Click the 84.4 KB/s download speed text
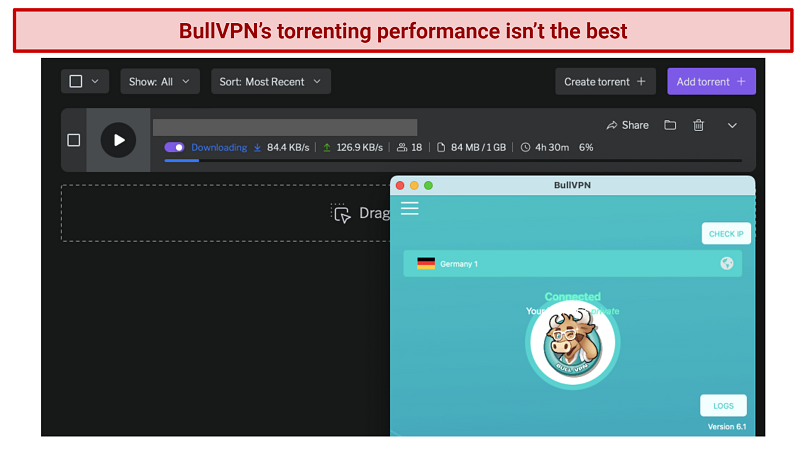806x453 pixels. tap(288, 148)
